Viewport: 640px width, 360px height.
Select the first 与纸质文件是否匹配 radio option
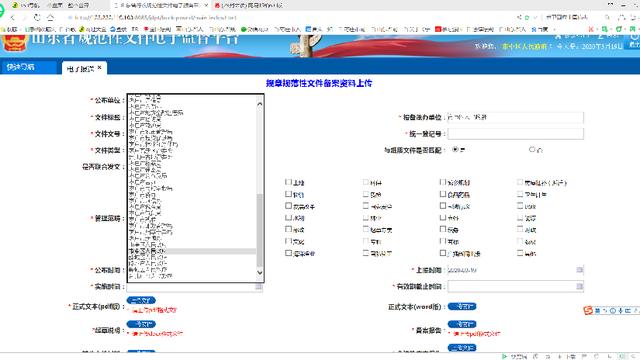[455, 149]
